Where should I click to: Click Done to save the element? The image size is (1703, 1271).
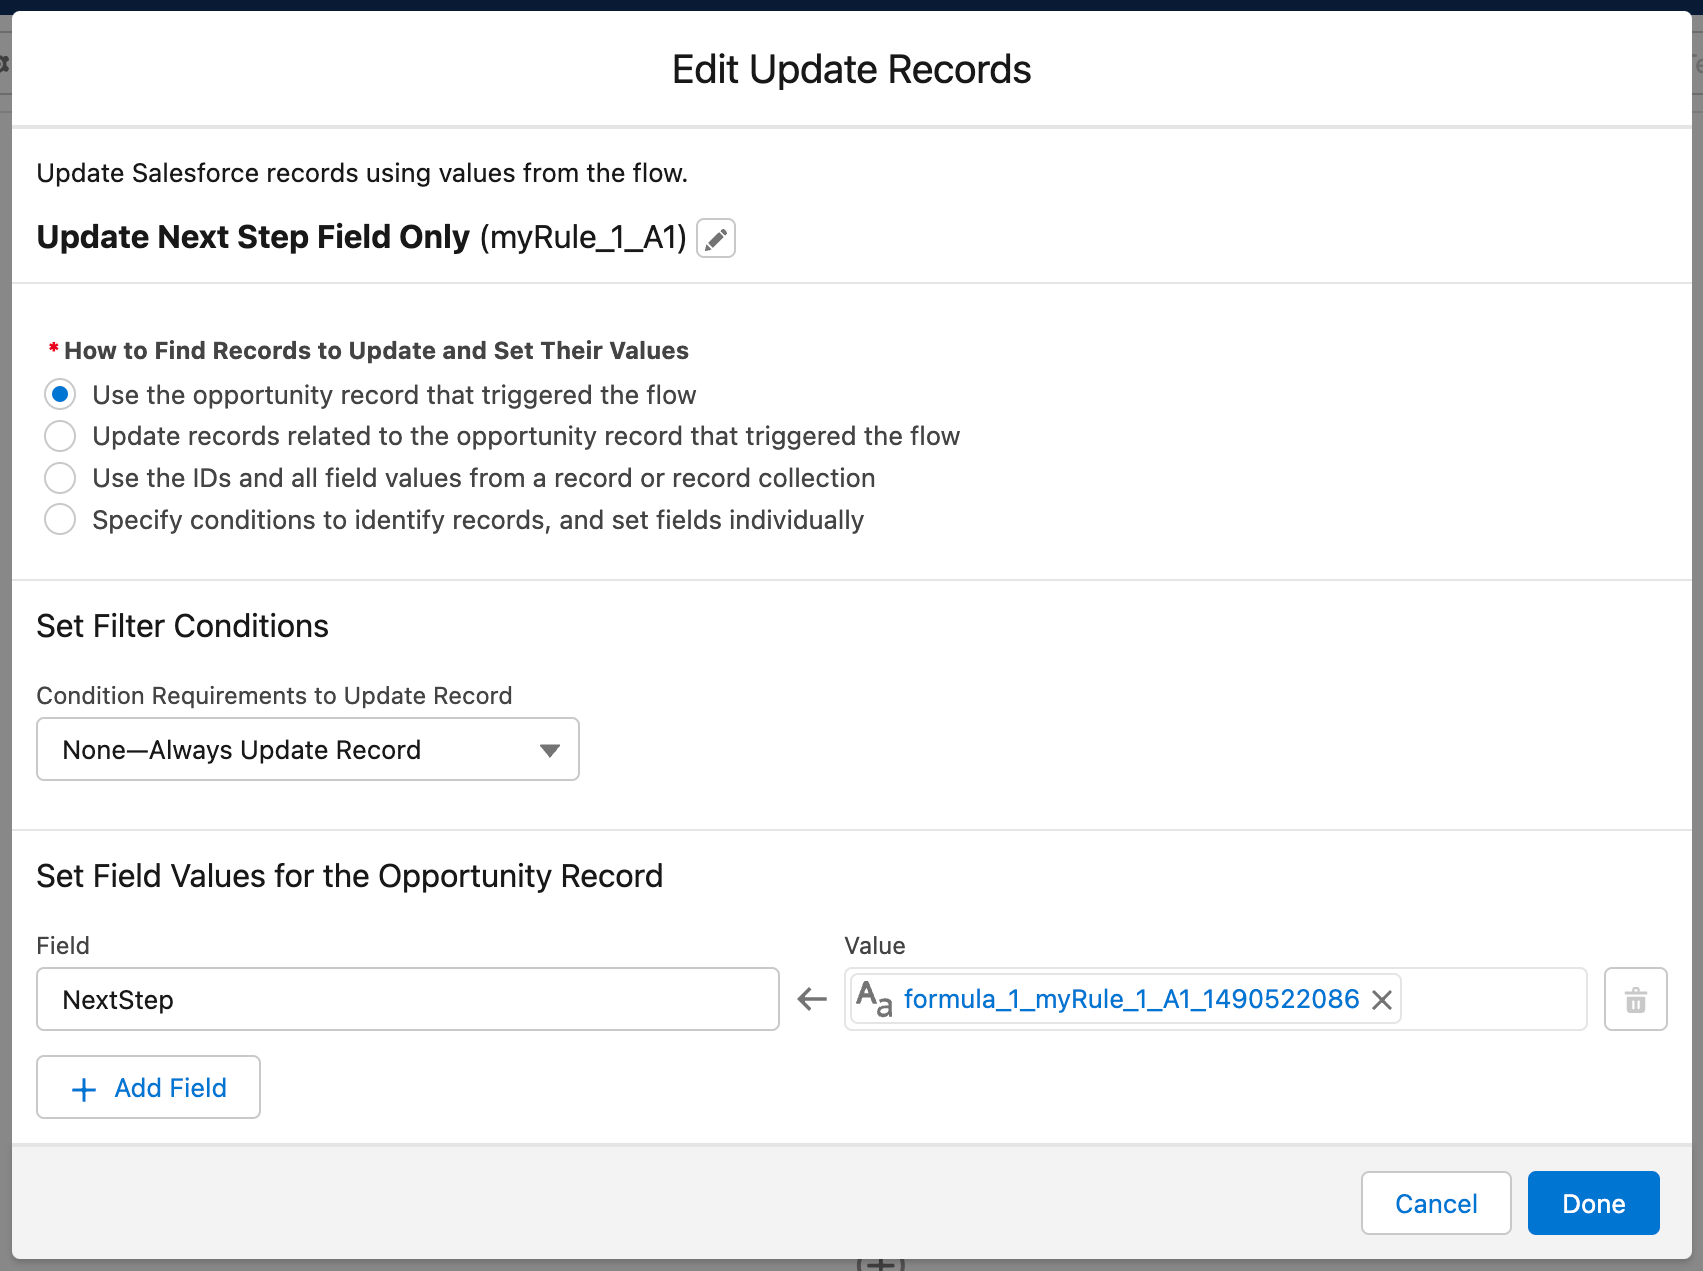(1593, 1203)
